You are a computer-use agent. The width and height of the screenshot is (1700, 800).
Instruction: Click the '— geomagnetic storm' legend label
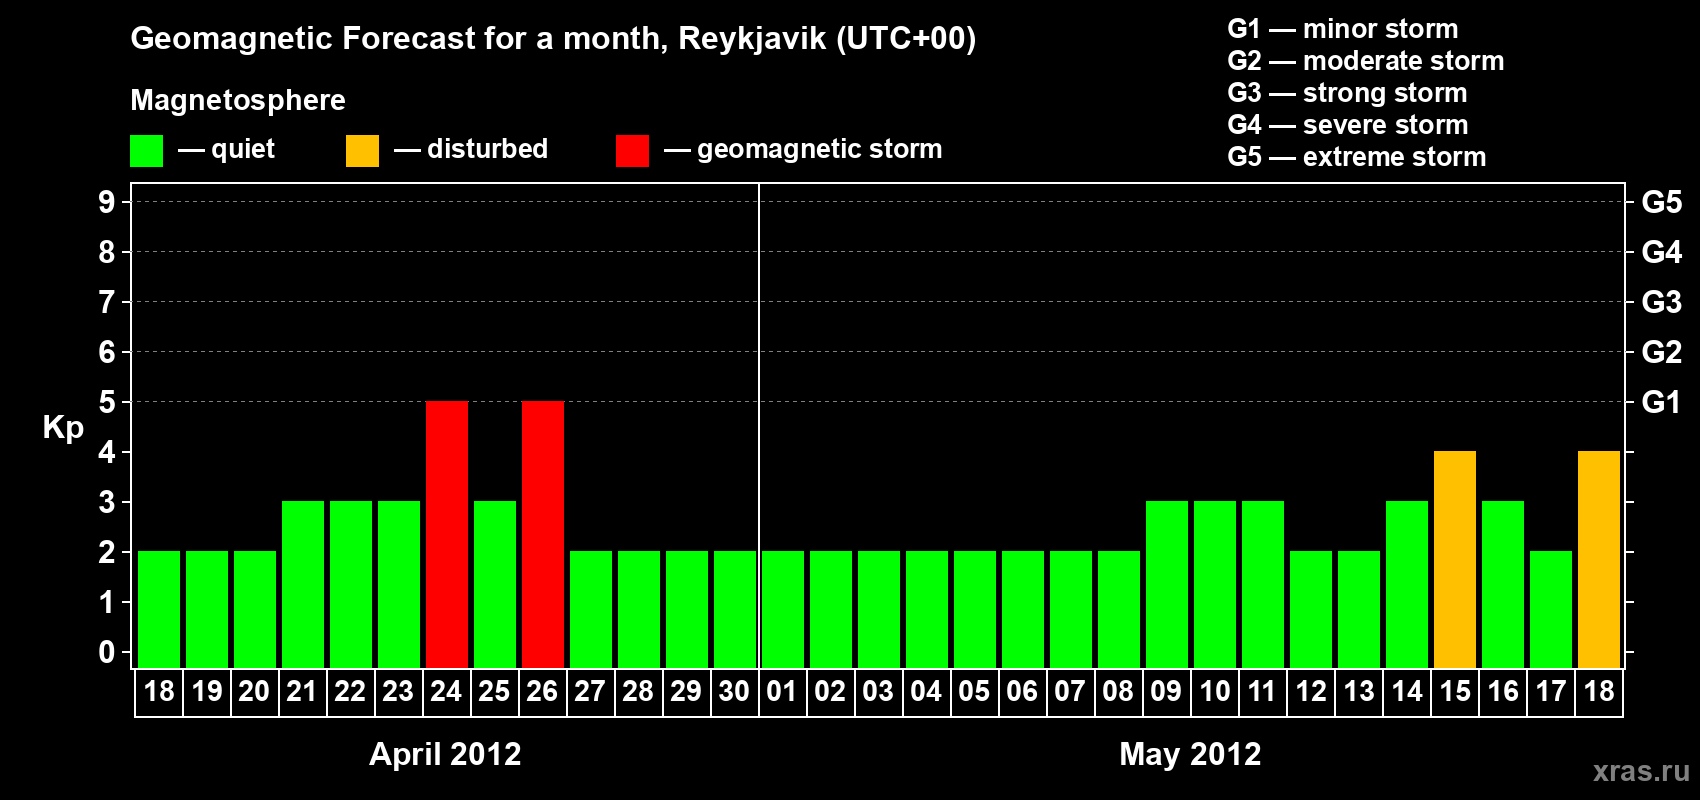tap(803, 149)
